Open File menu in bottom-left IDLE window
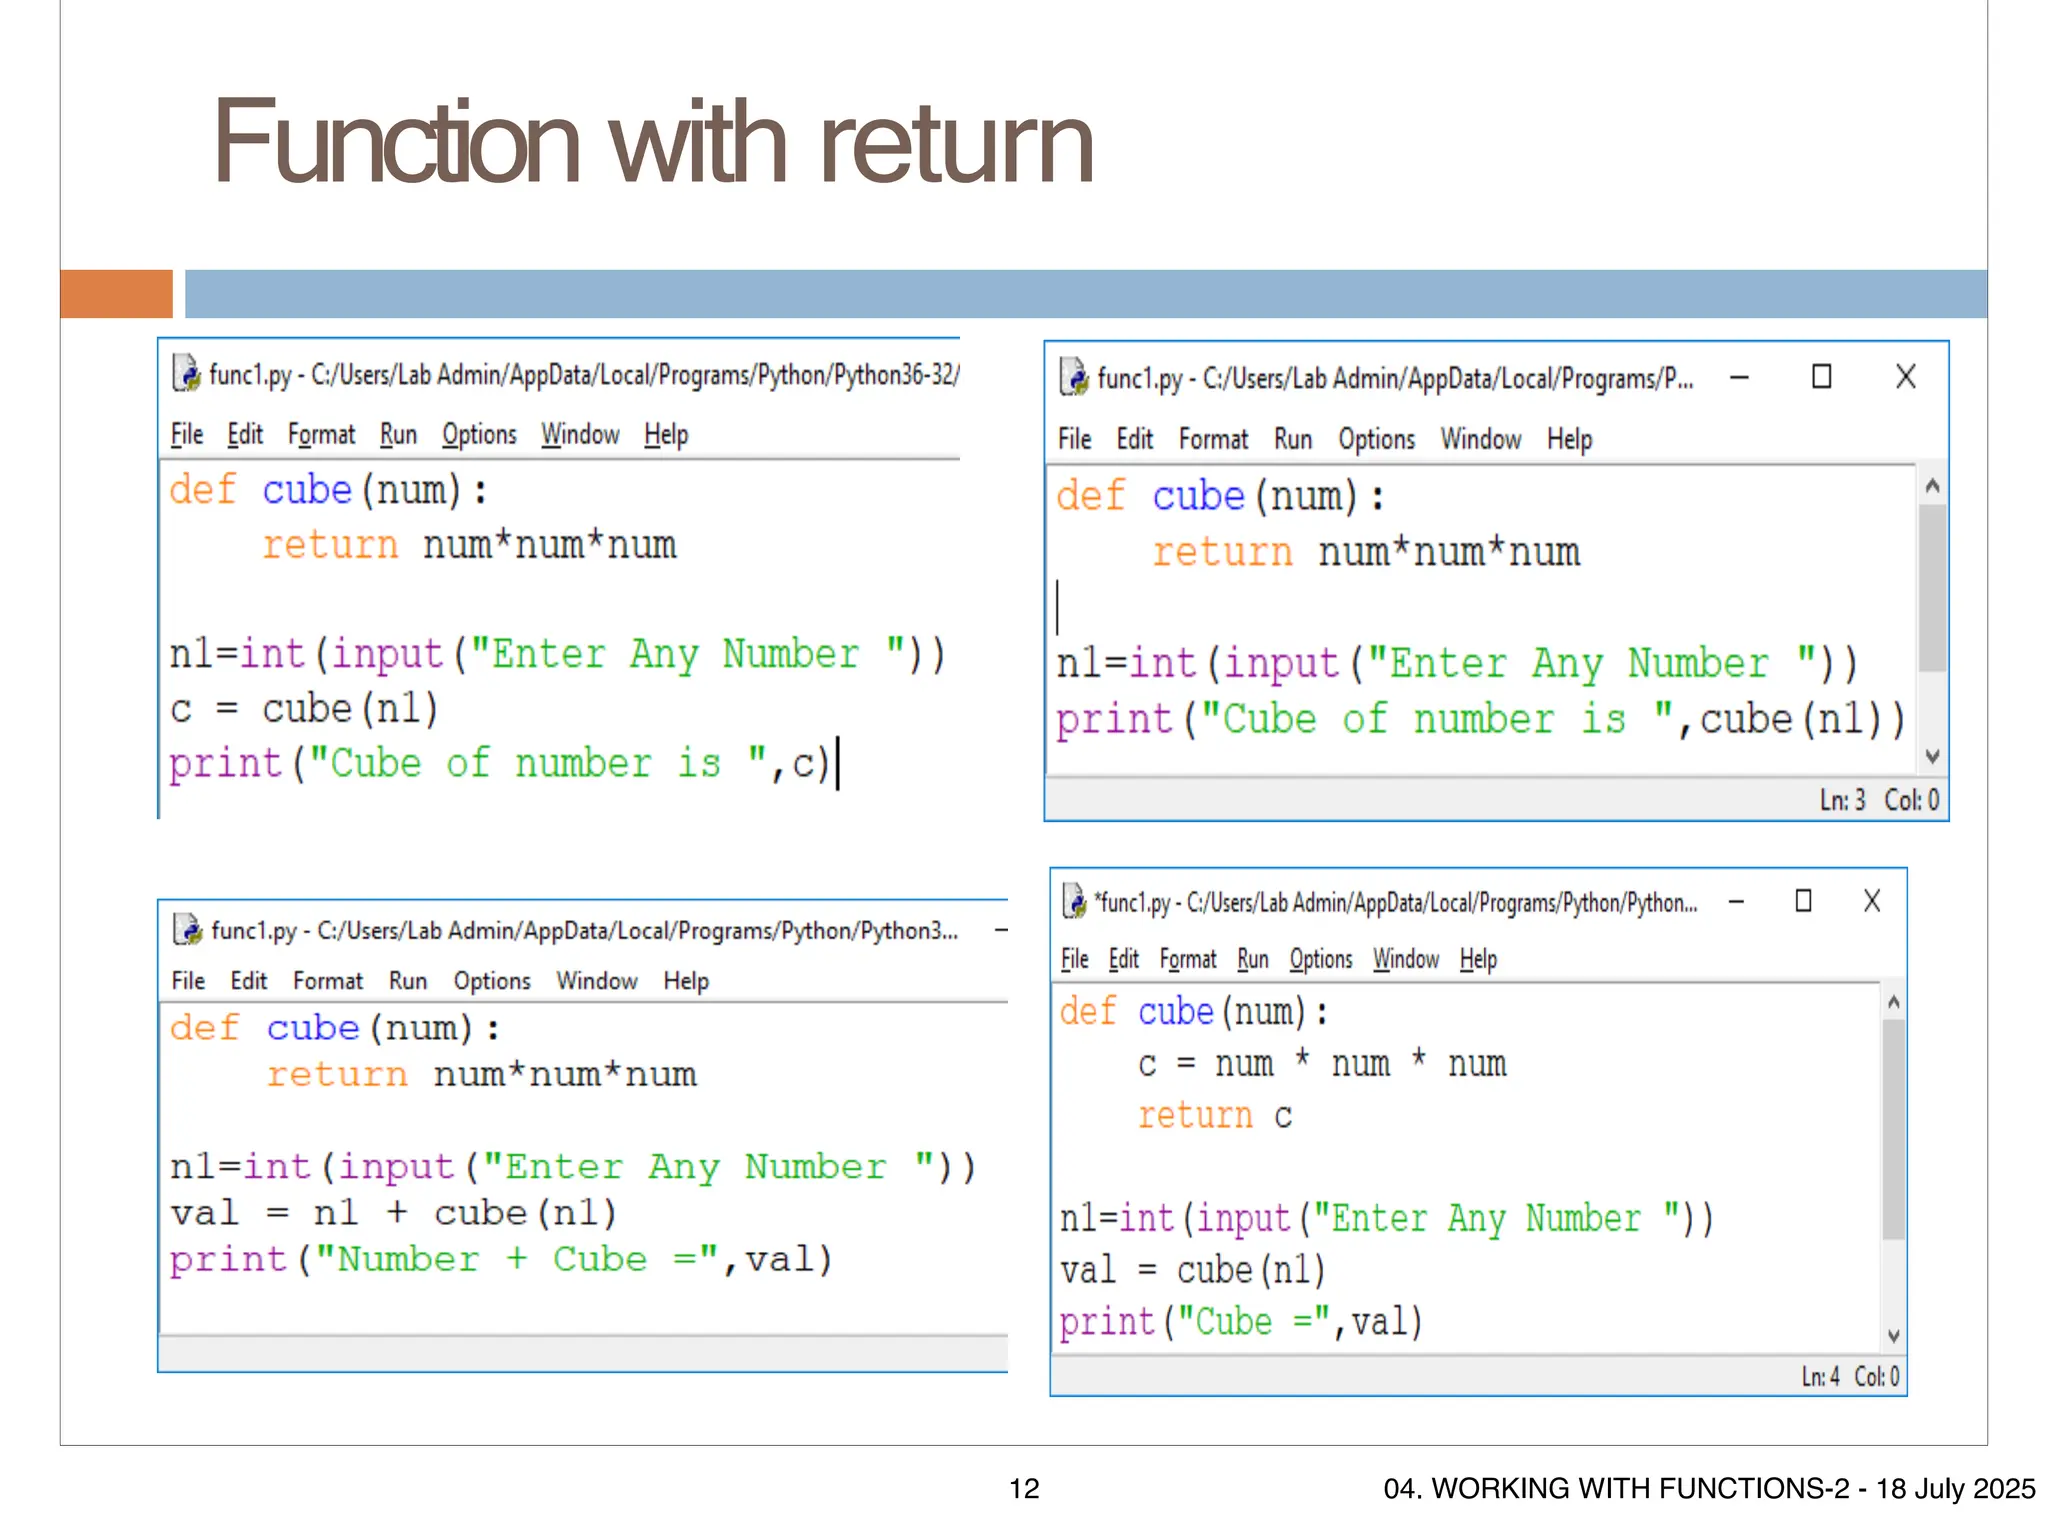2048x1536 pixels. point(188,981)
